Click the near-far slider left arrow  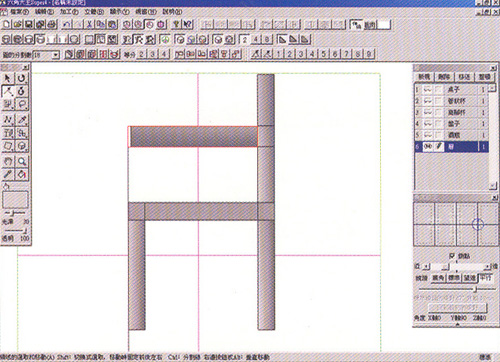point(426,267)
